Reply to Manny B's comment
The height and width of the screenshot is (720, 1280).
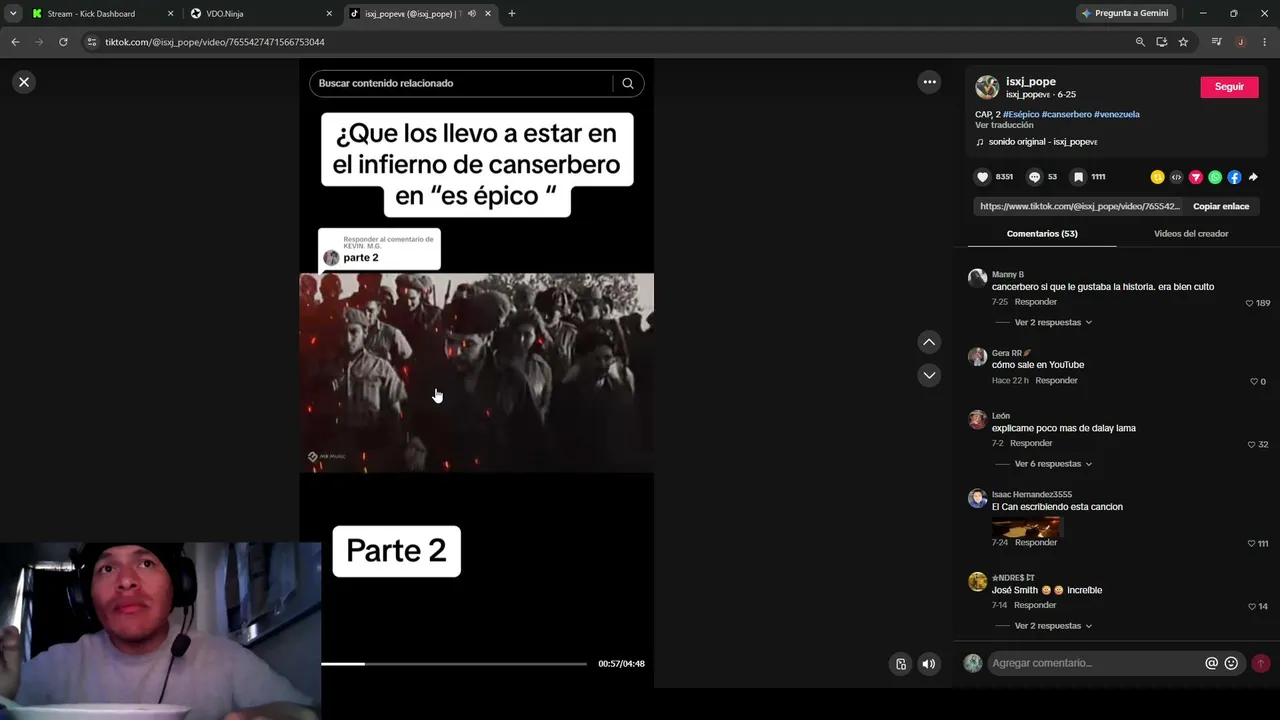point(1035,302)
